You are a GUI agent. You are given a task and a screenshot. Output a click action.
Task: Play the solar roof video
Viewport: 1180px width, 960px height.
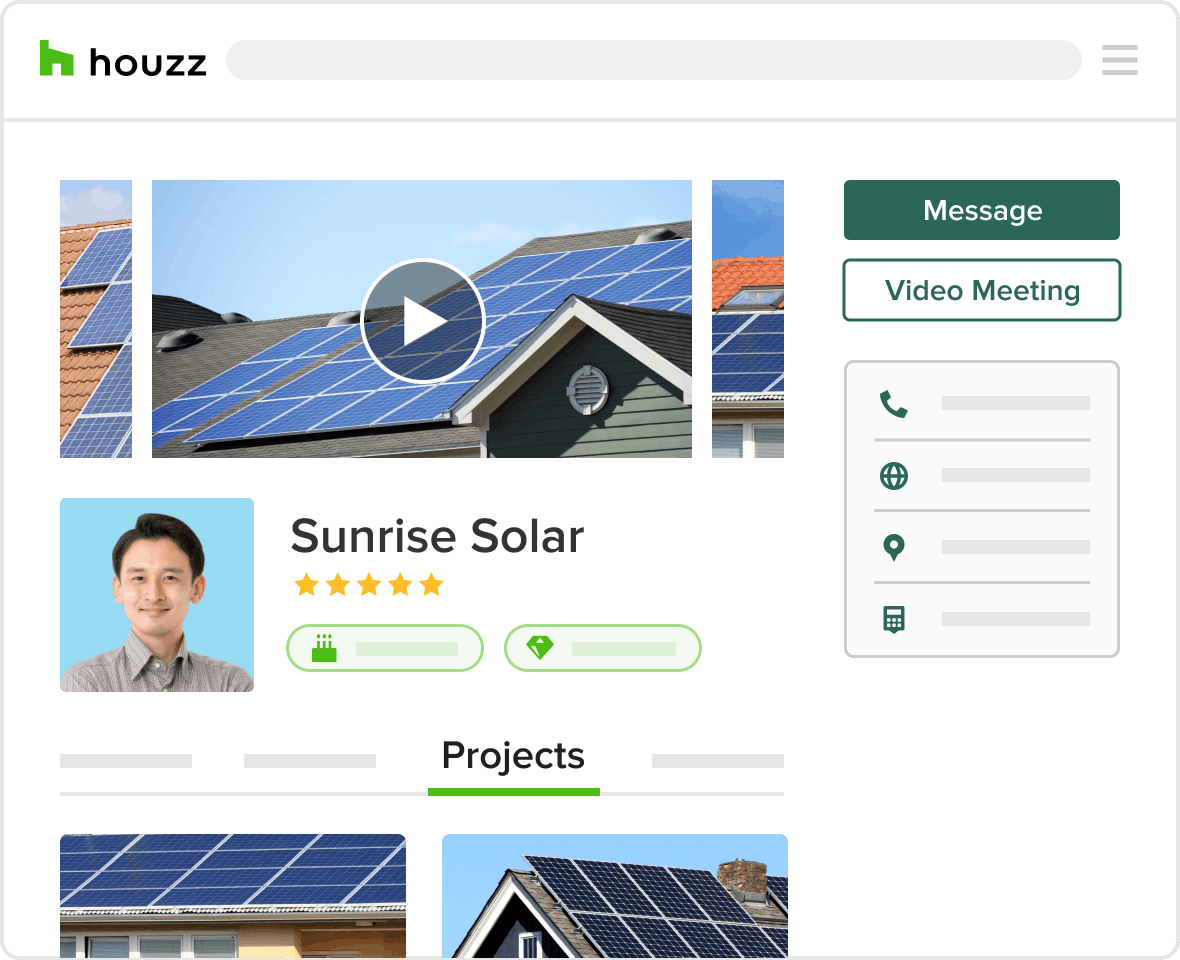point(423,321)
